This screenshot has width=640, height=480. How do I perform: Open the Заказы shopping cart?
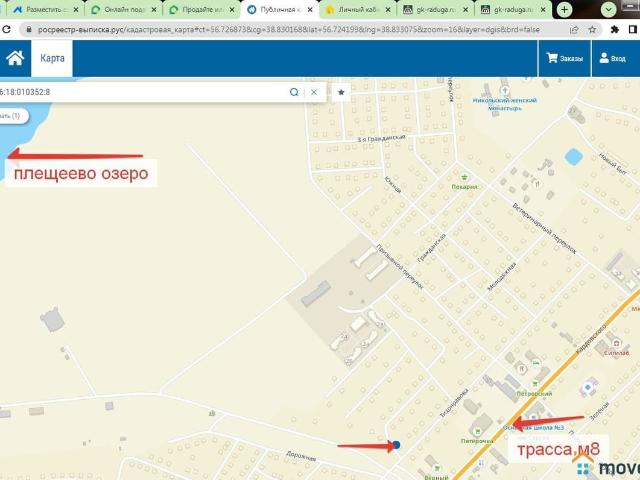coord(565,59)
